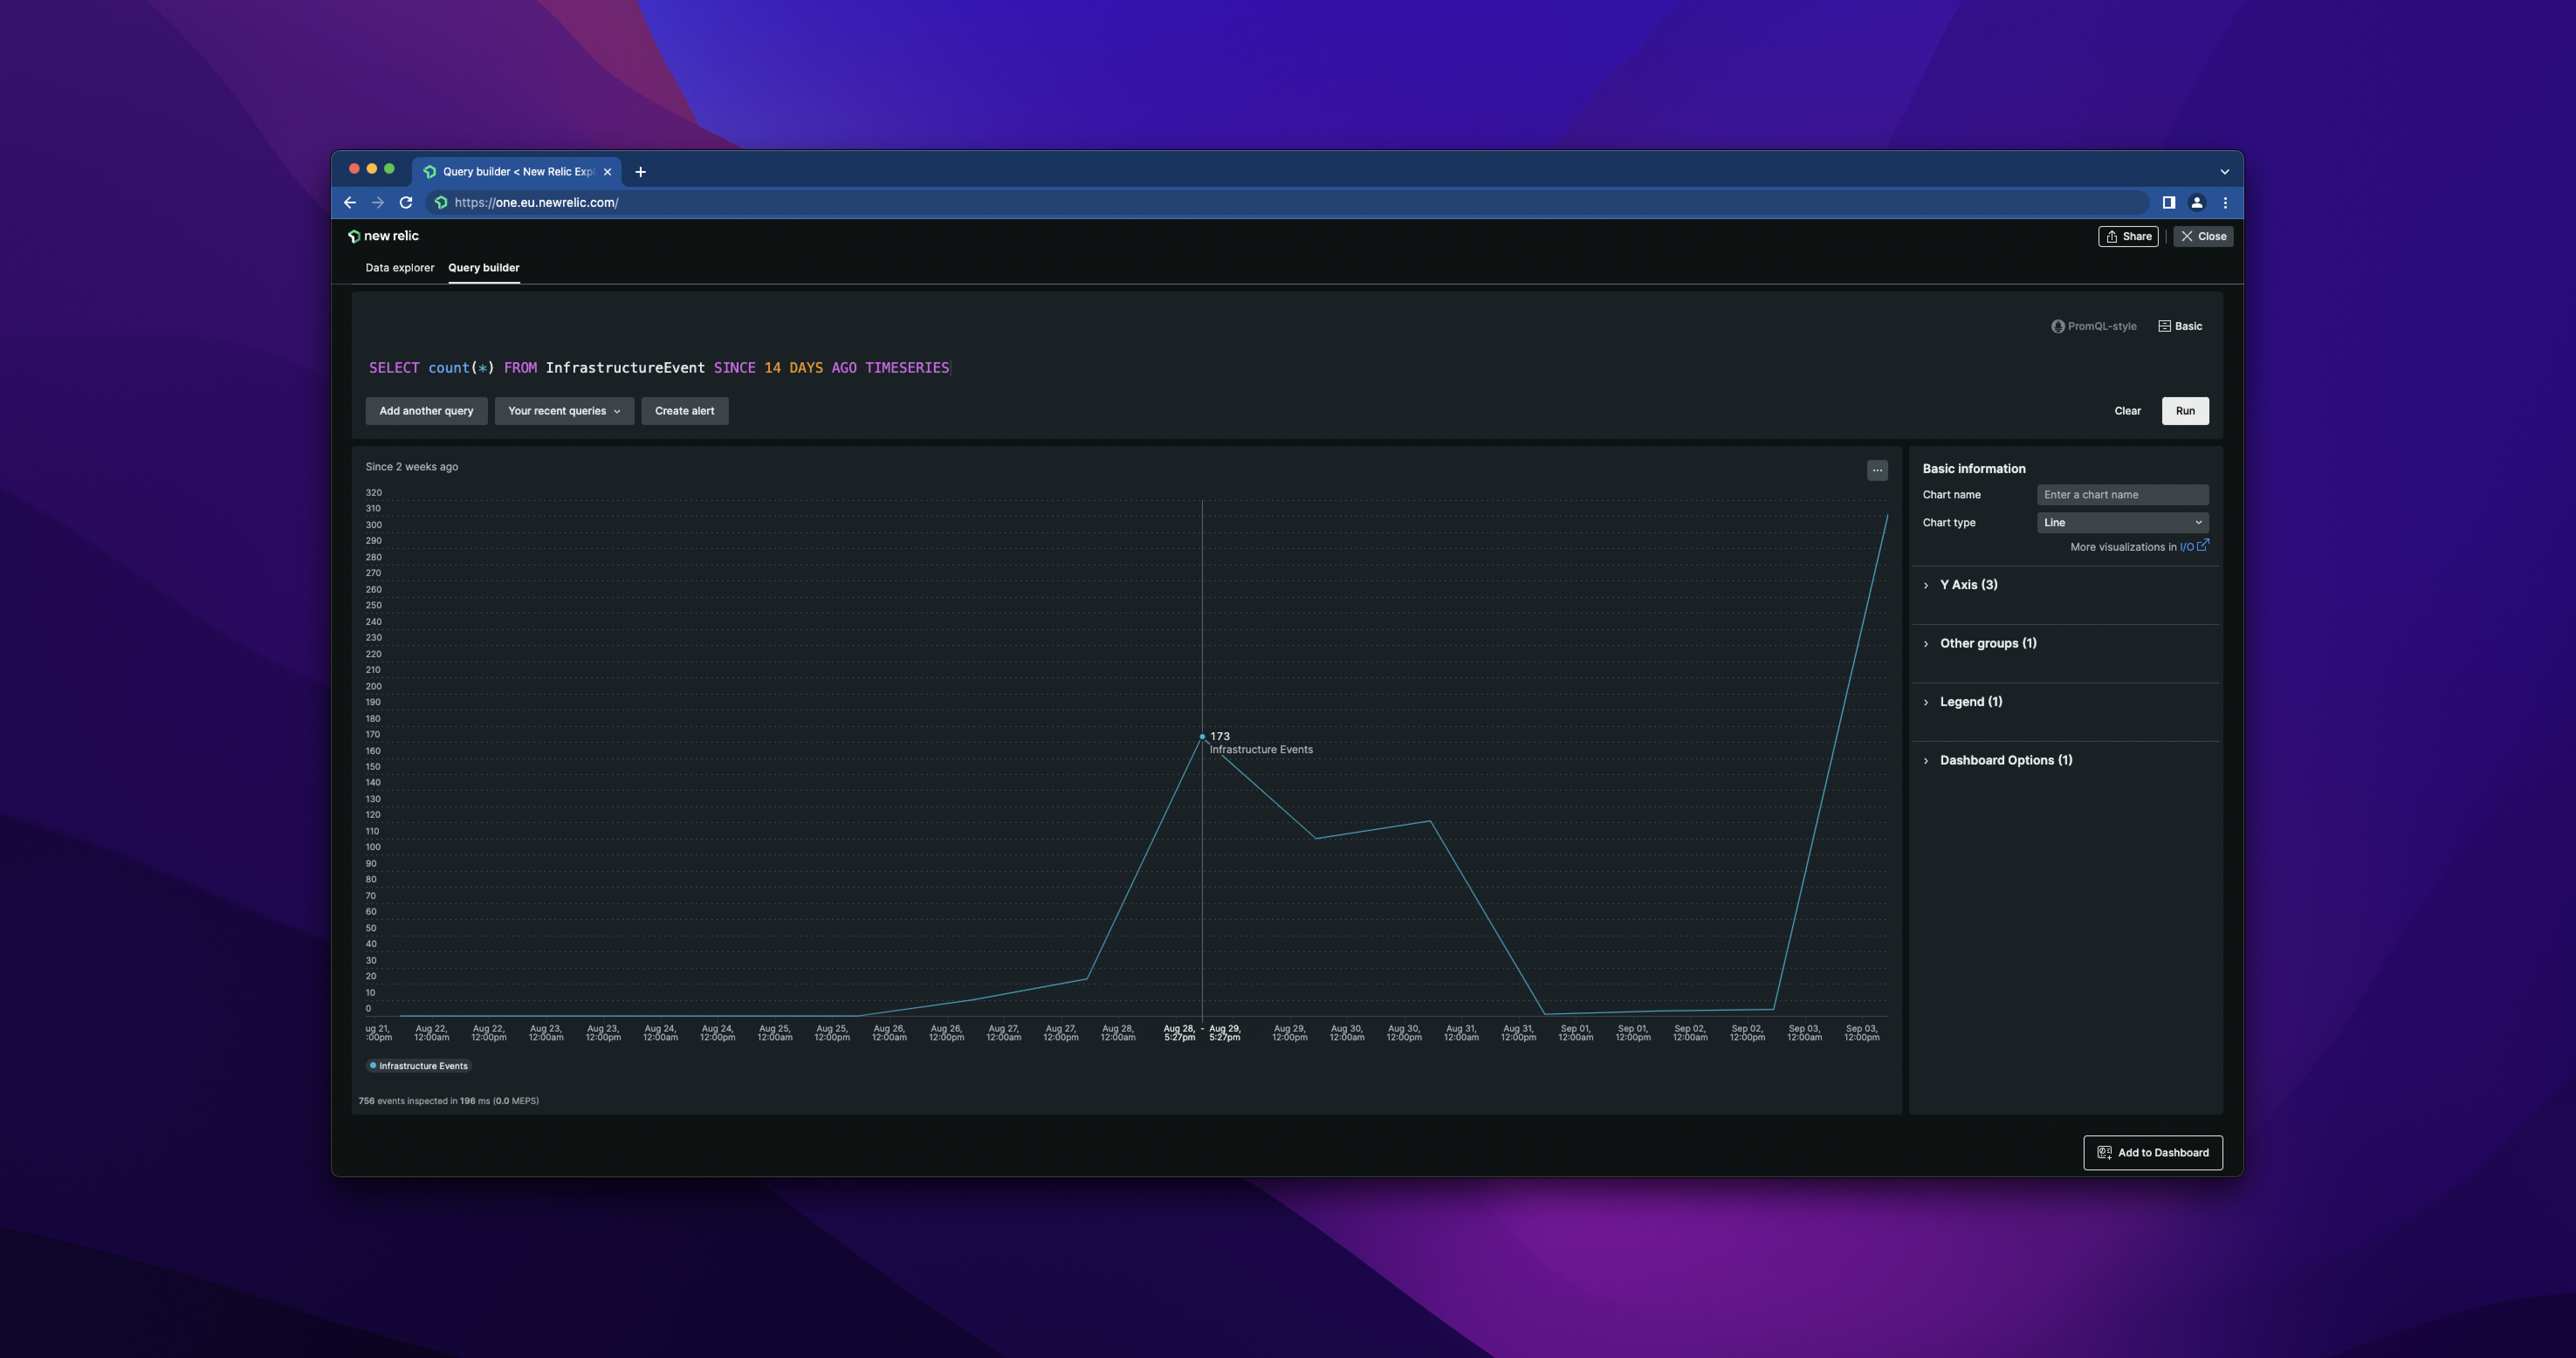Open Your recent queries dropdown
Image resolution: width=2576 pixels, height=1358 pixels.
[564, 411]
